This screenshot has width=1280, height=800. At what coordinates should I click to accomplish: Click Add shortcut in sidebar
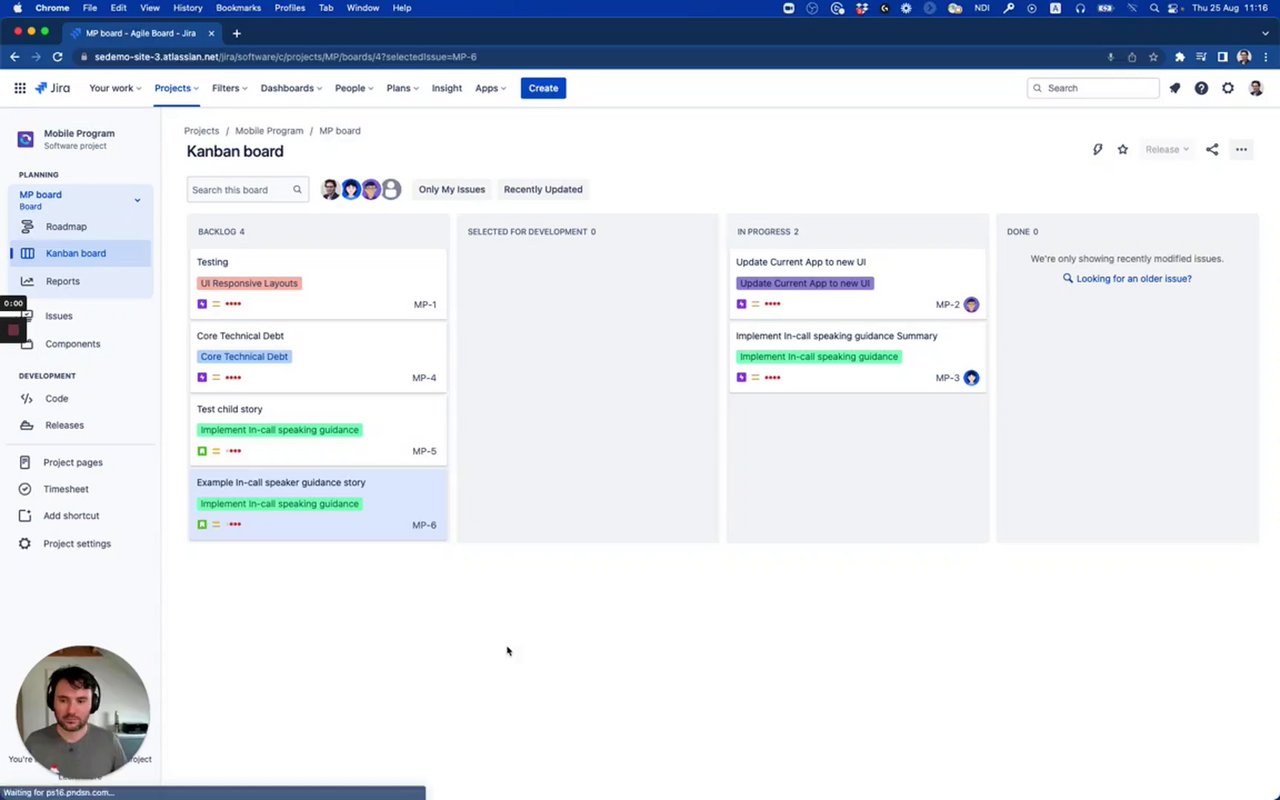click(x=80, y=516)
